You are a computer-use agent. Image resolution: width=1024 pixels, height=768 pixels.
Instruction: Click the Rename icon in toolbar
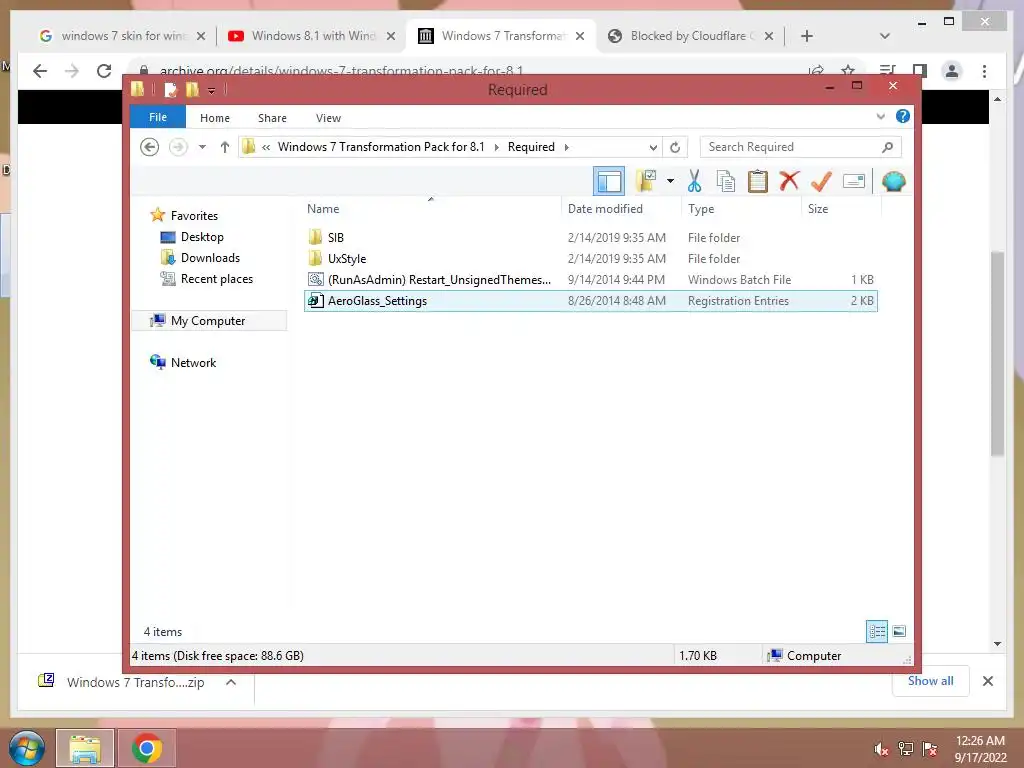[854, 181]
